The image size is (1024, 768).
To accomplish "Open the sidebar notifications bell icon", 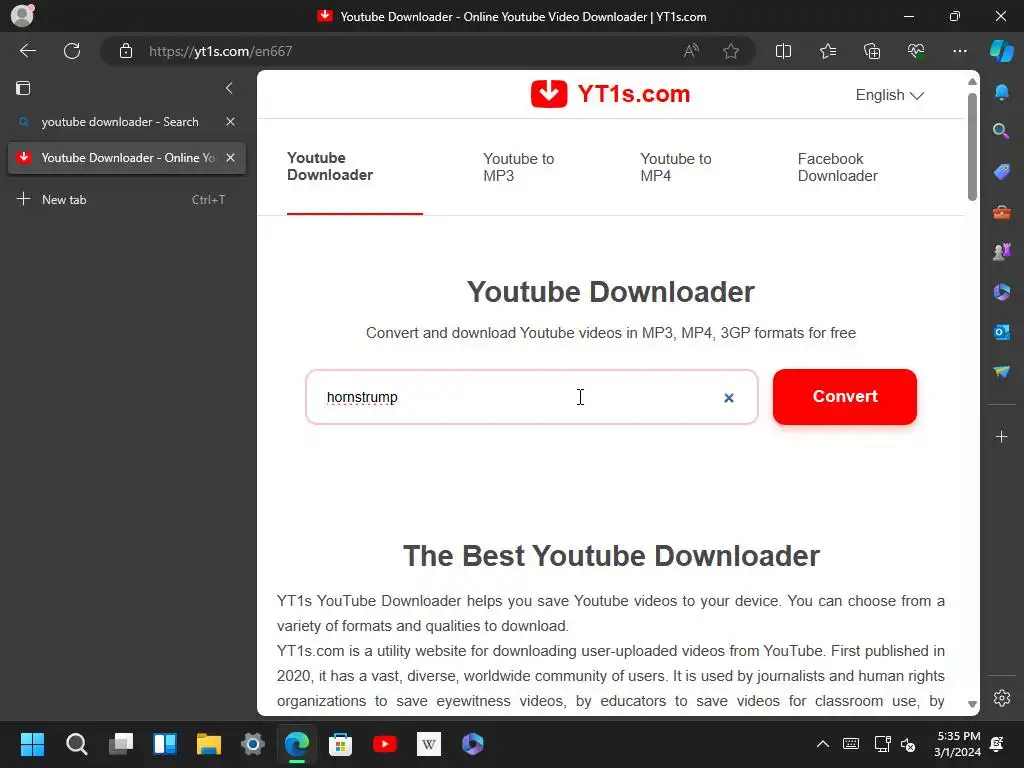I will pyautogui.click(x=1001, y=92).
